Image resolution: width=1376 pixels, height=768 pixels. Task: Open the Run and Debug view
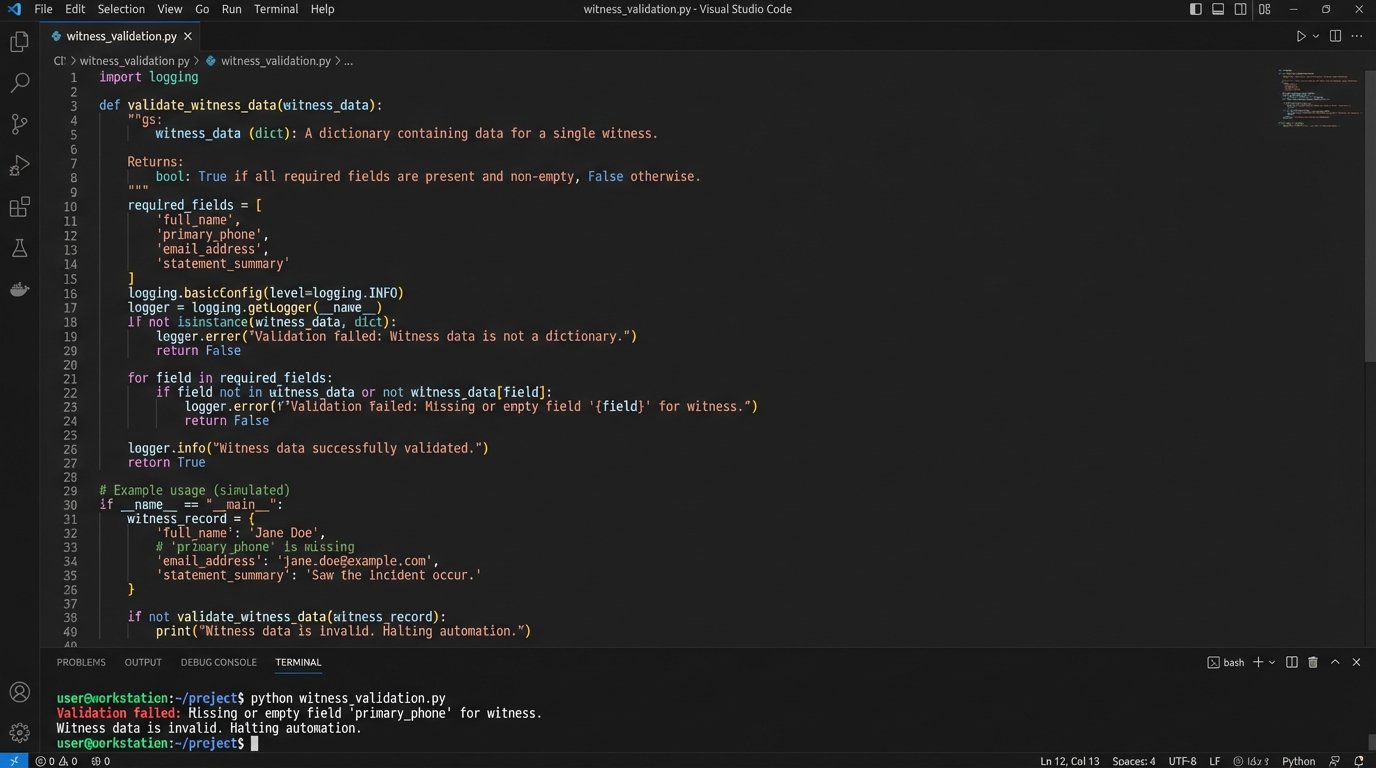19,165
